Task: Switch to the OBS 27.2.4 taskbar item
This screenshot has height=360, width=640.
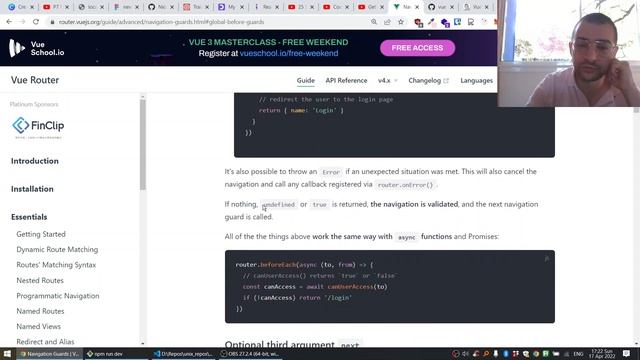Action: pyautogui.click(x=250, y=354)
